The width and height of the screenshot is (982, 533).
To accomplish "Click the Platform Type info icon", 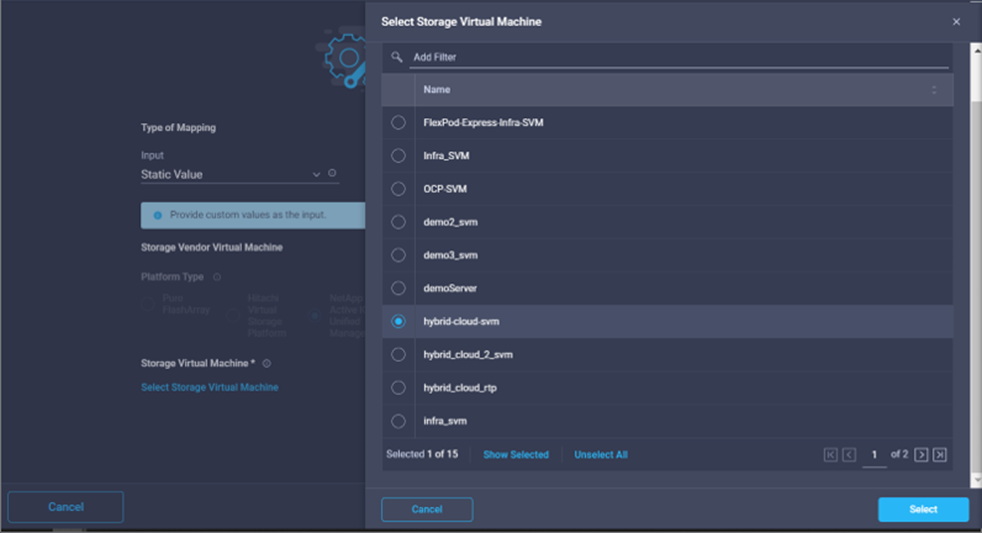I will pos(217,277).
